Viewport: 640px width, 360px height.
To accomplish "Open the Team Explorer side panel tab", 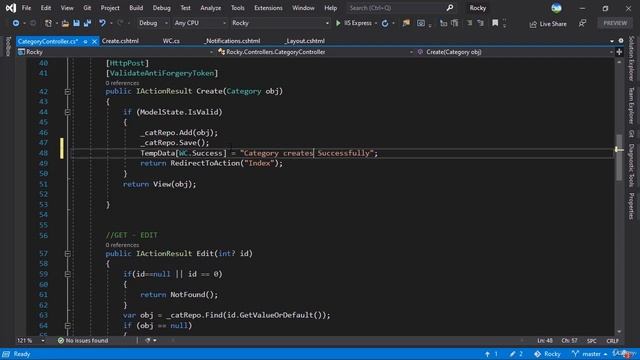I will tap(631, 105).
